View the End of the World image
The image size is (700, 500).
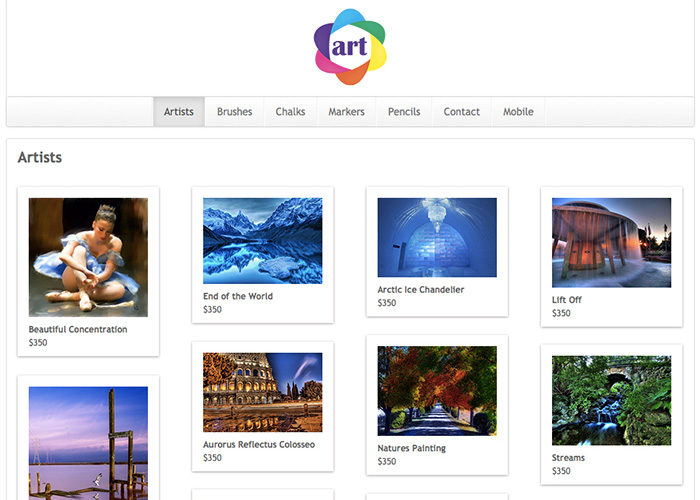pos(262,241)
